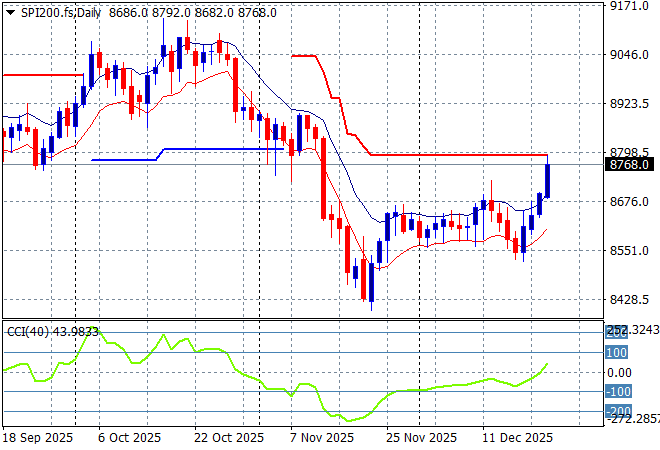Viewport: 660px width, 450px height.
Task: Select the blue horizontal support line segment
Action: 220,149
